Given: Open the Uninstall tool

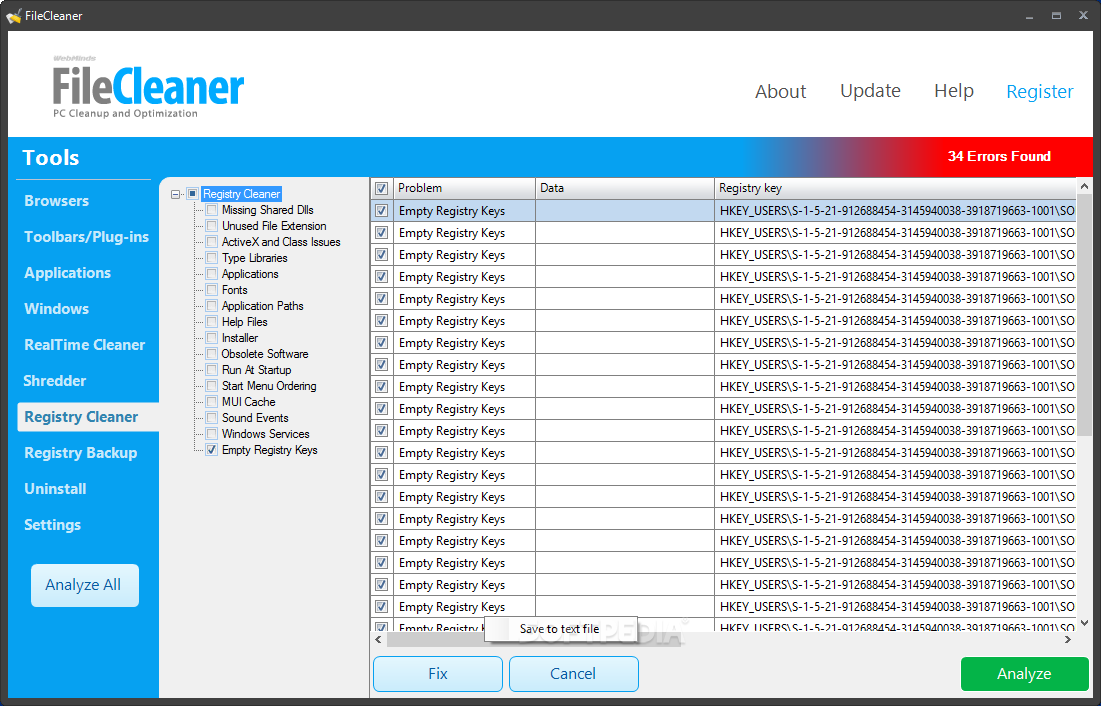Looking at the screenshot, I should click(55, 489).
